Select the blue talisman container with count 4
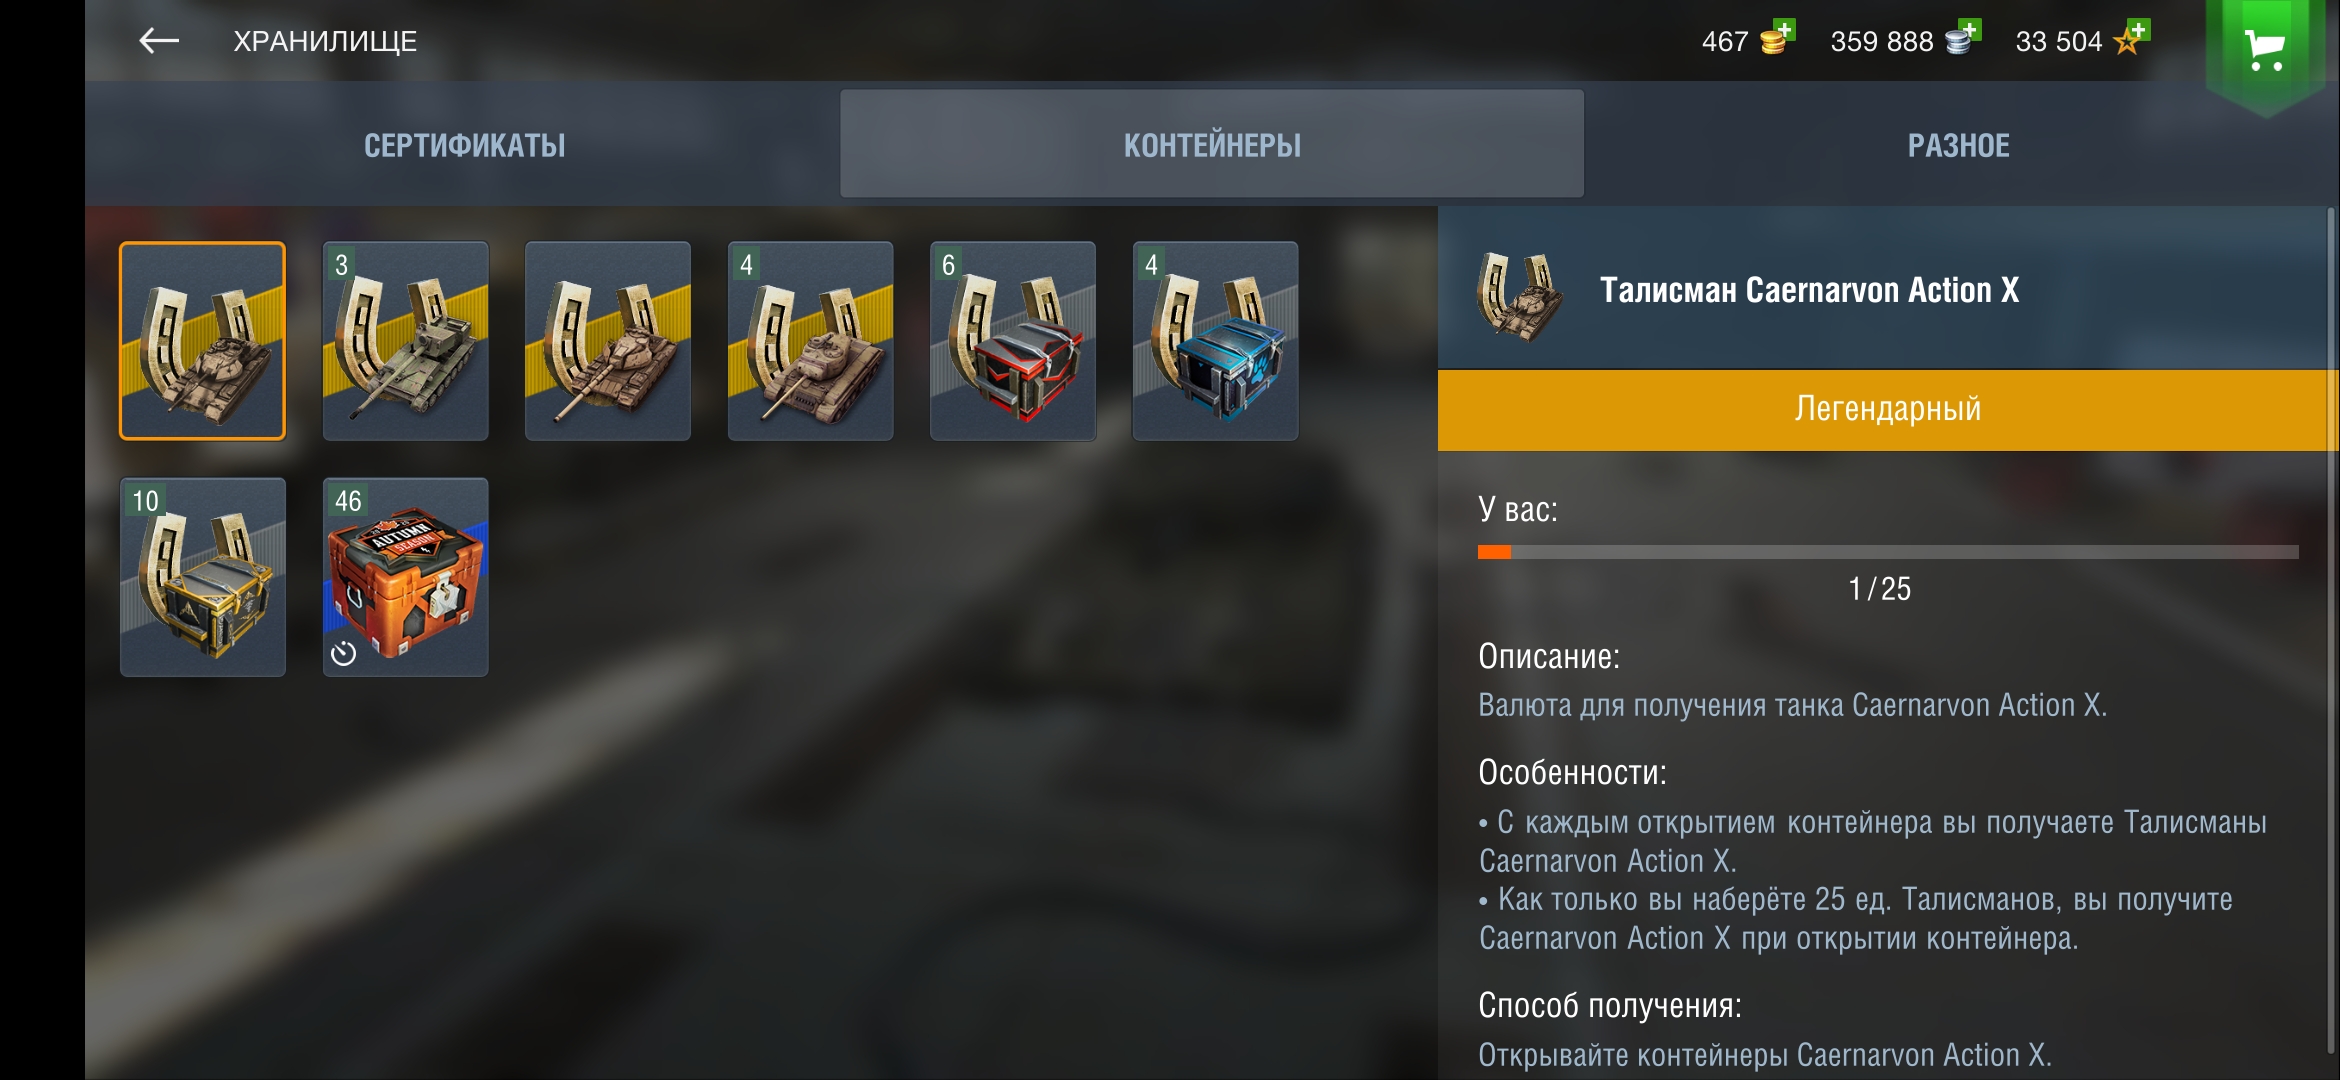 click(1215, 341)
